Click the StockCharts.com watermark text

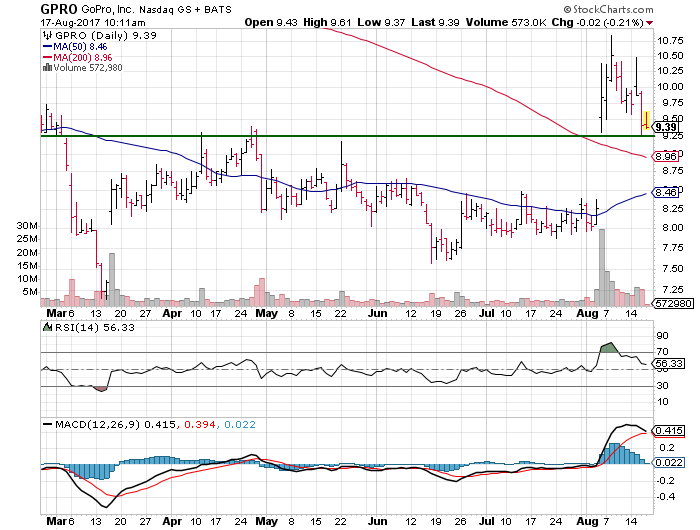click(x=609, y=9)
